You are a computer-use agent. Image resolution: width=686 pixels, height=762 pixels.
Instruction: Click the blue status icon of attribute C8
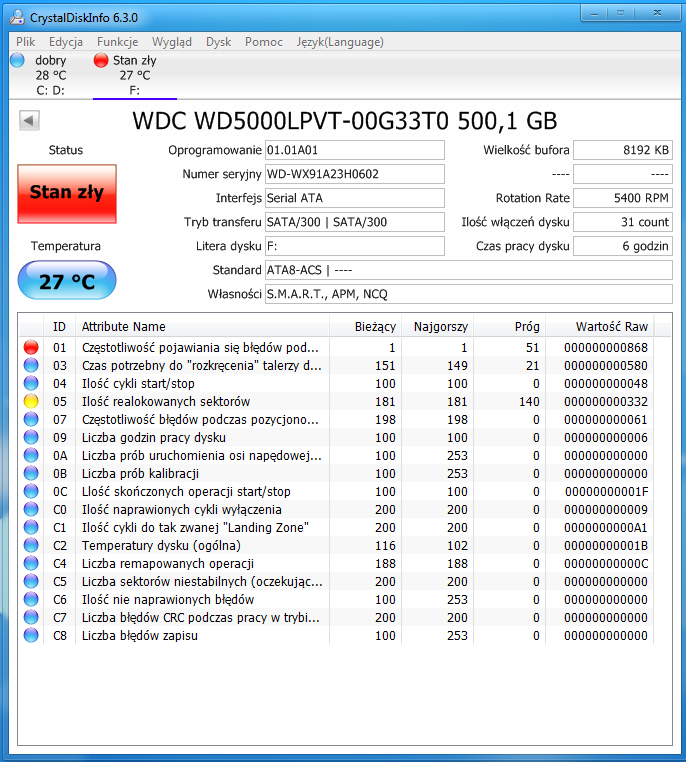(x=31, y=635)
